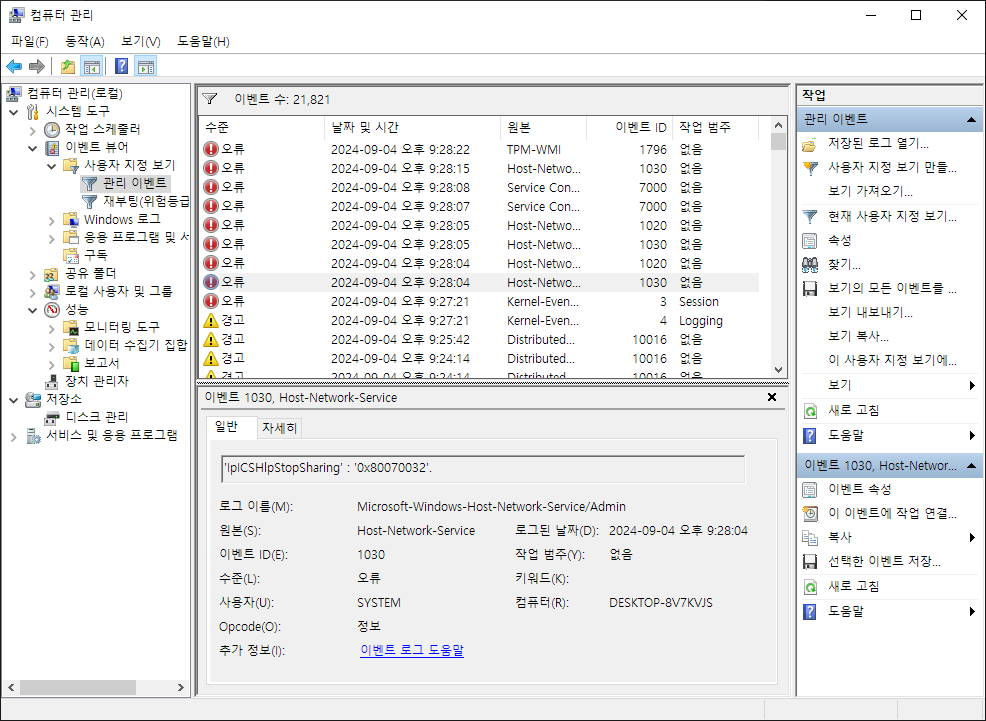This screenshot has height=721, width=986.
Task: Close the event 1030 detail pane
Action: [772, 397]
